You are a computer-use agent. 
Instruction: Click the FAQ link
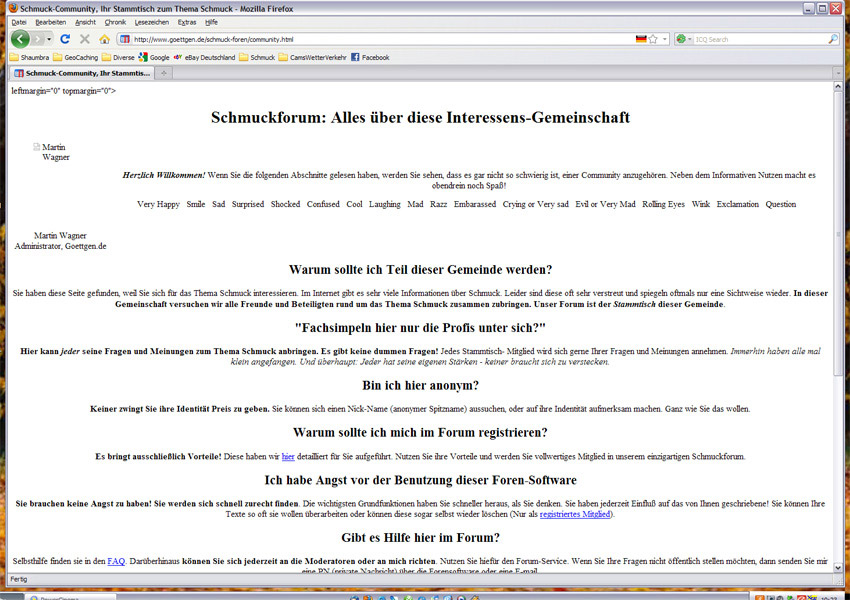116,561
